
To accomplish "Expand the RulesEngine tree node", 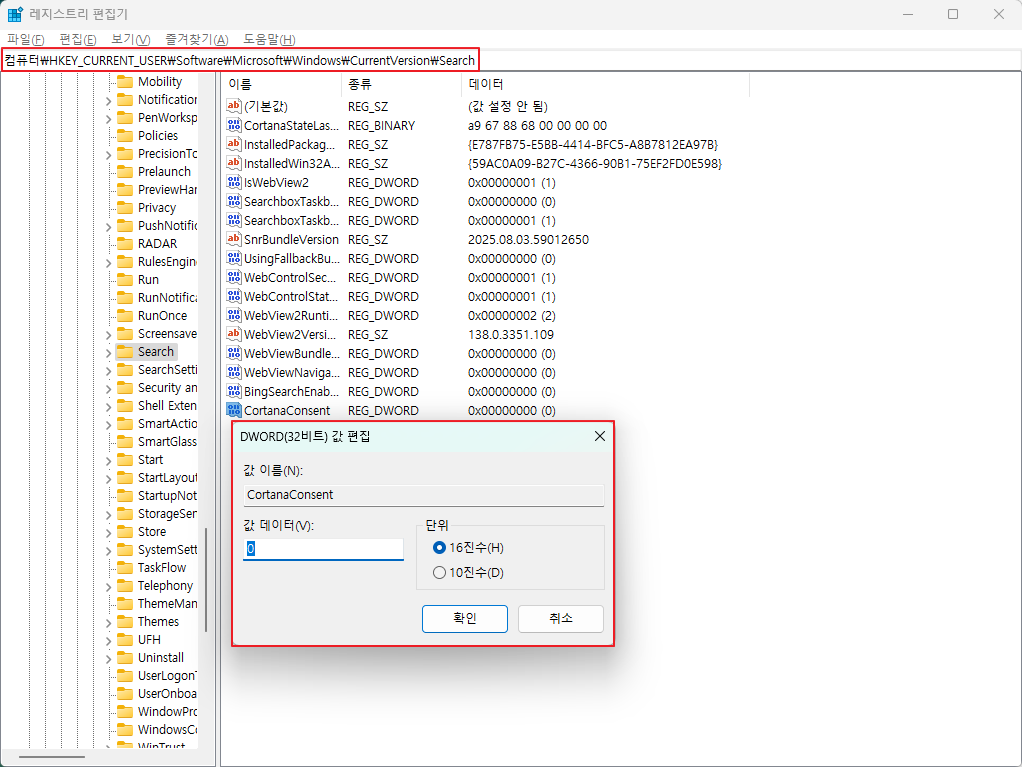I will pos(108,263).
